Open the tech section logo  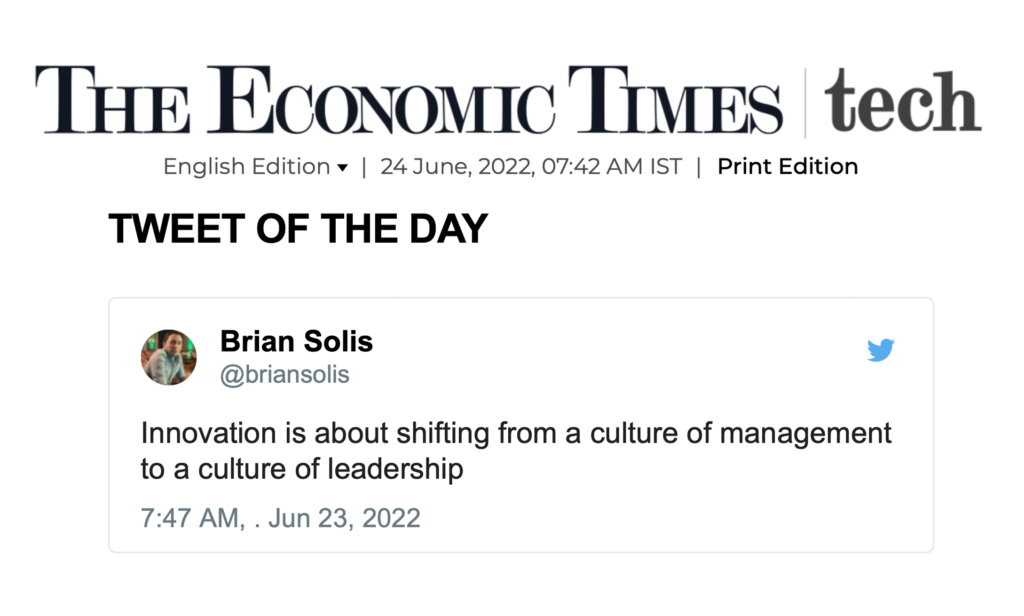click(901, 103)
